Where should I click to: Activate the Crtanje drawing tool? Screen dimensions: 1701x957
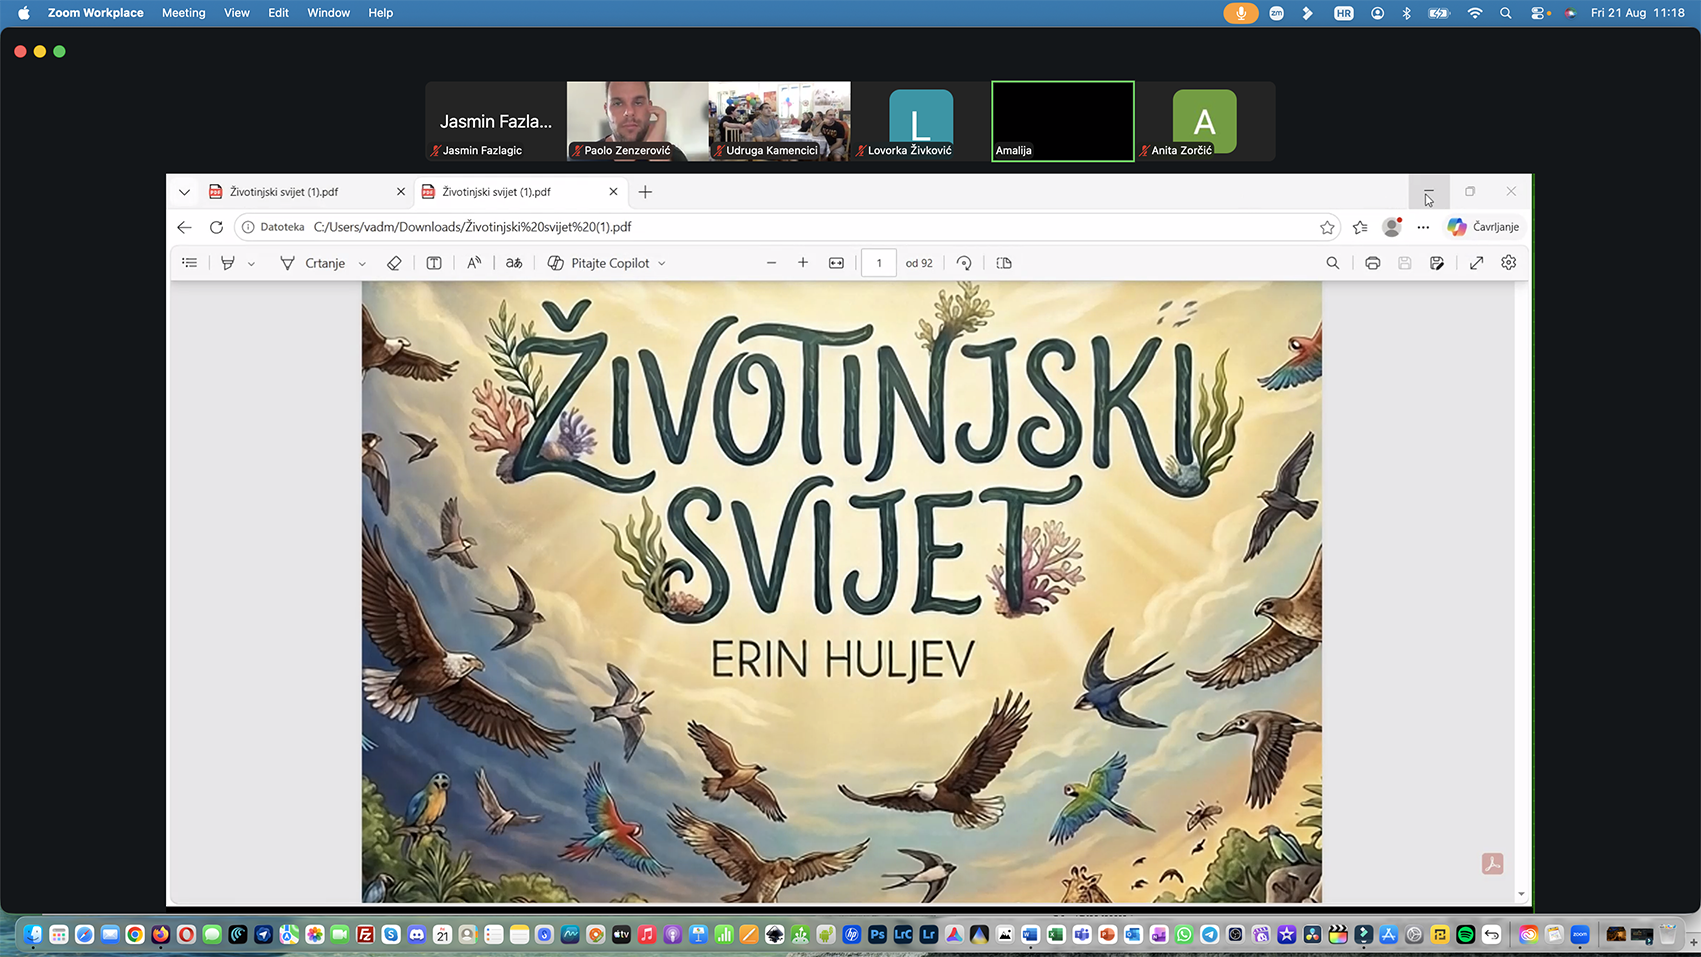click(x=313, y=263)
